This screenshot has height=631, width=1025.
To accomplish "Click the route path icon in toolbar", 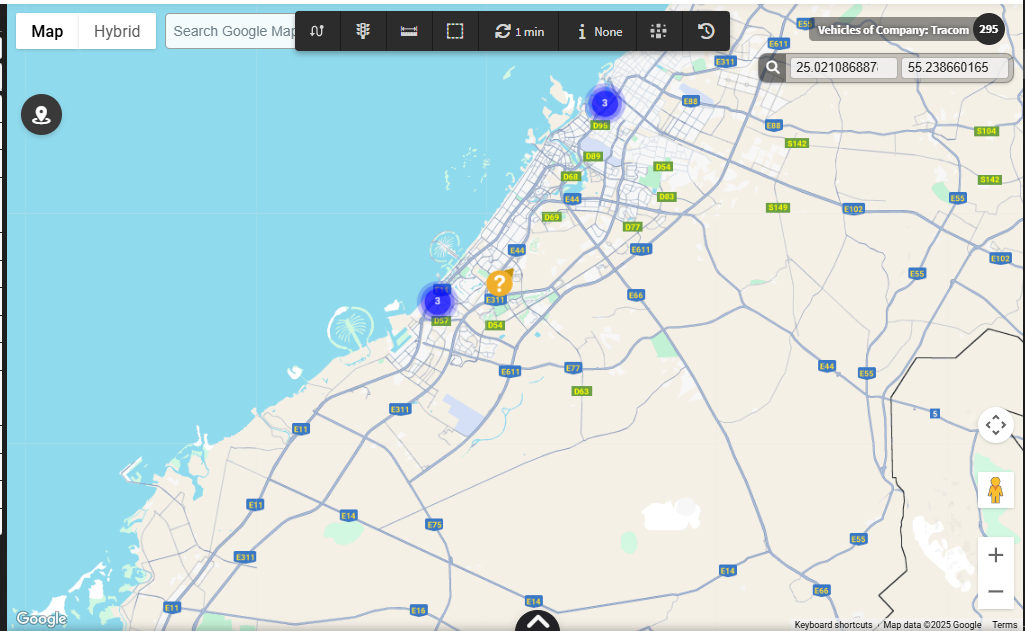I will coord(317,31).
